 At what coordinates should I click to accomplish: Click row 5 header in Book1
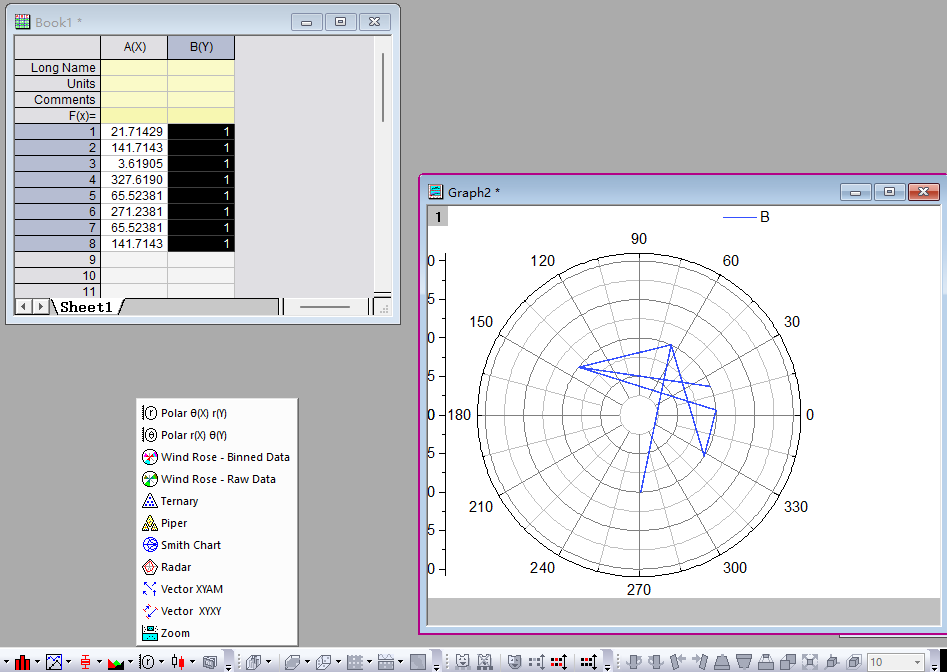pyautogui.click(x=57, y=196)
